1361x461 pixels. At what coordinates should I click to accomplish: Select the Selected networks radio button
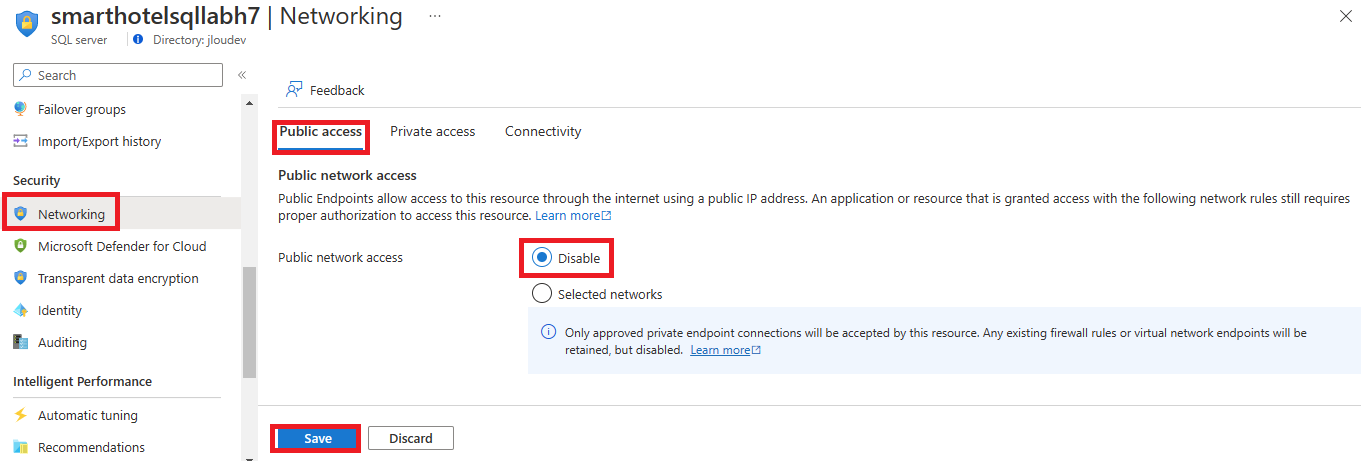[x=542, y=293]
